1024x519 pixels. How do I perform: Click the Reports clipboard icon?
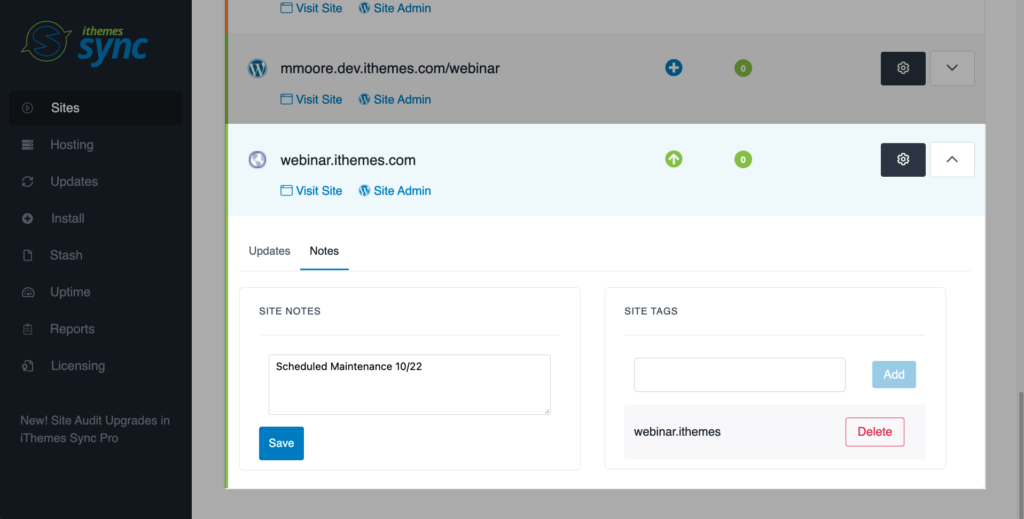pos(27,329)
